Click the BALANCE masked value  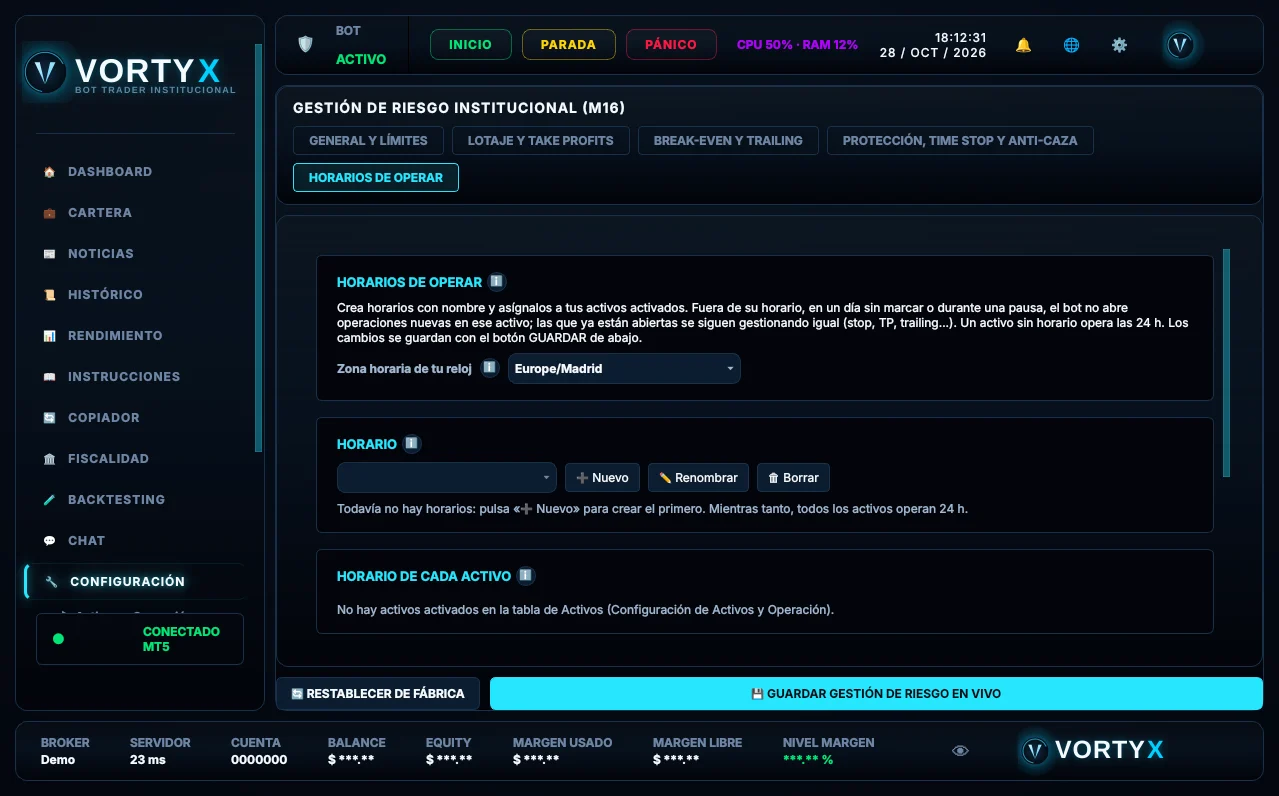click(351, 760)
